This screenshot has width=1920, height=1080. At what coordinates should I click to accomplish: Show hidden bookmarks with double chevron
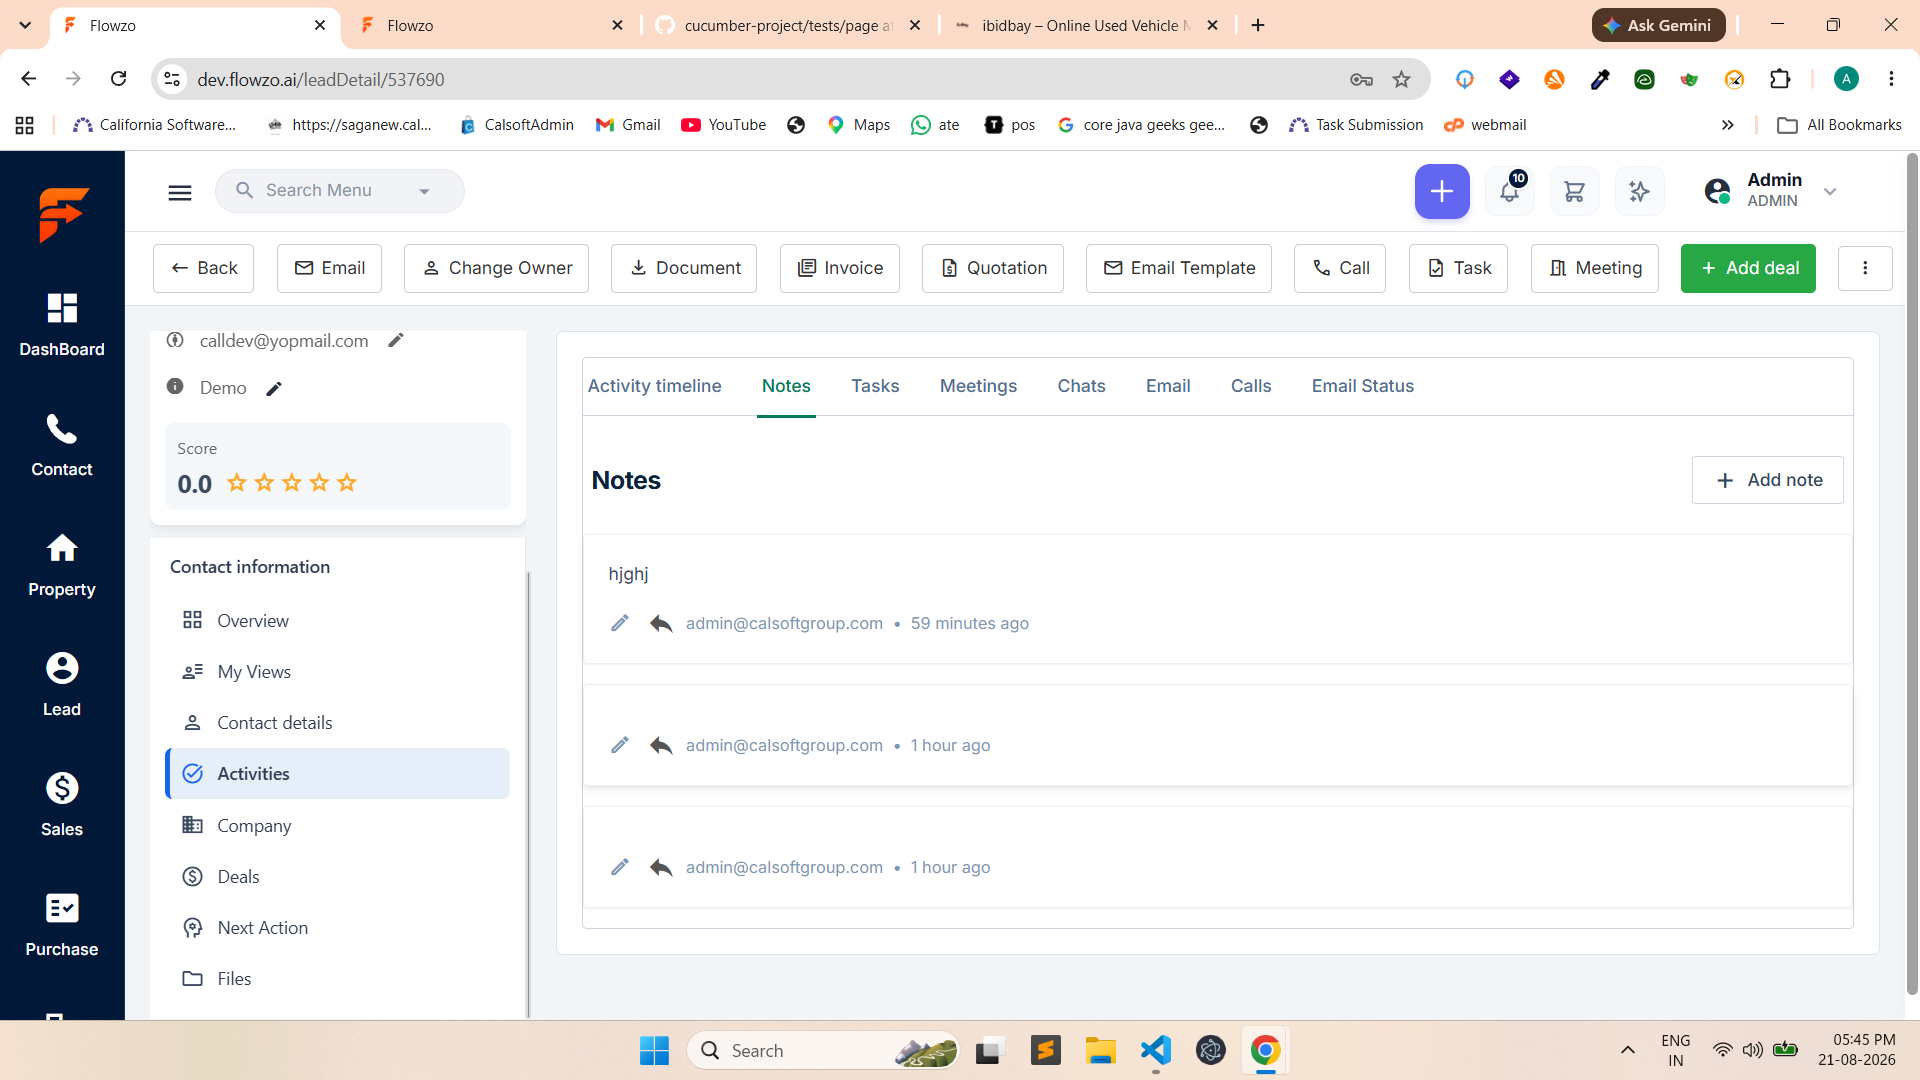click(x=1727, y=125)
